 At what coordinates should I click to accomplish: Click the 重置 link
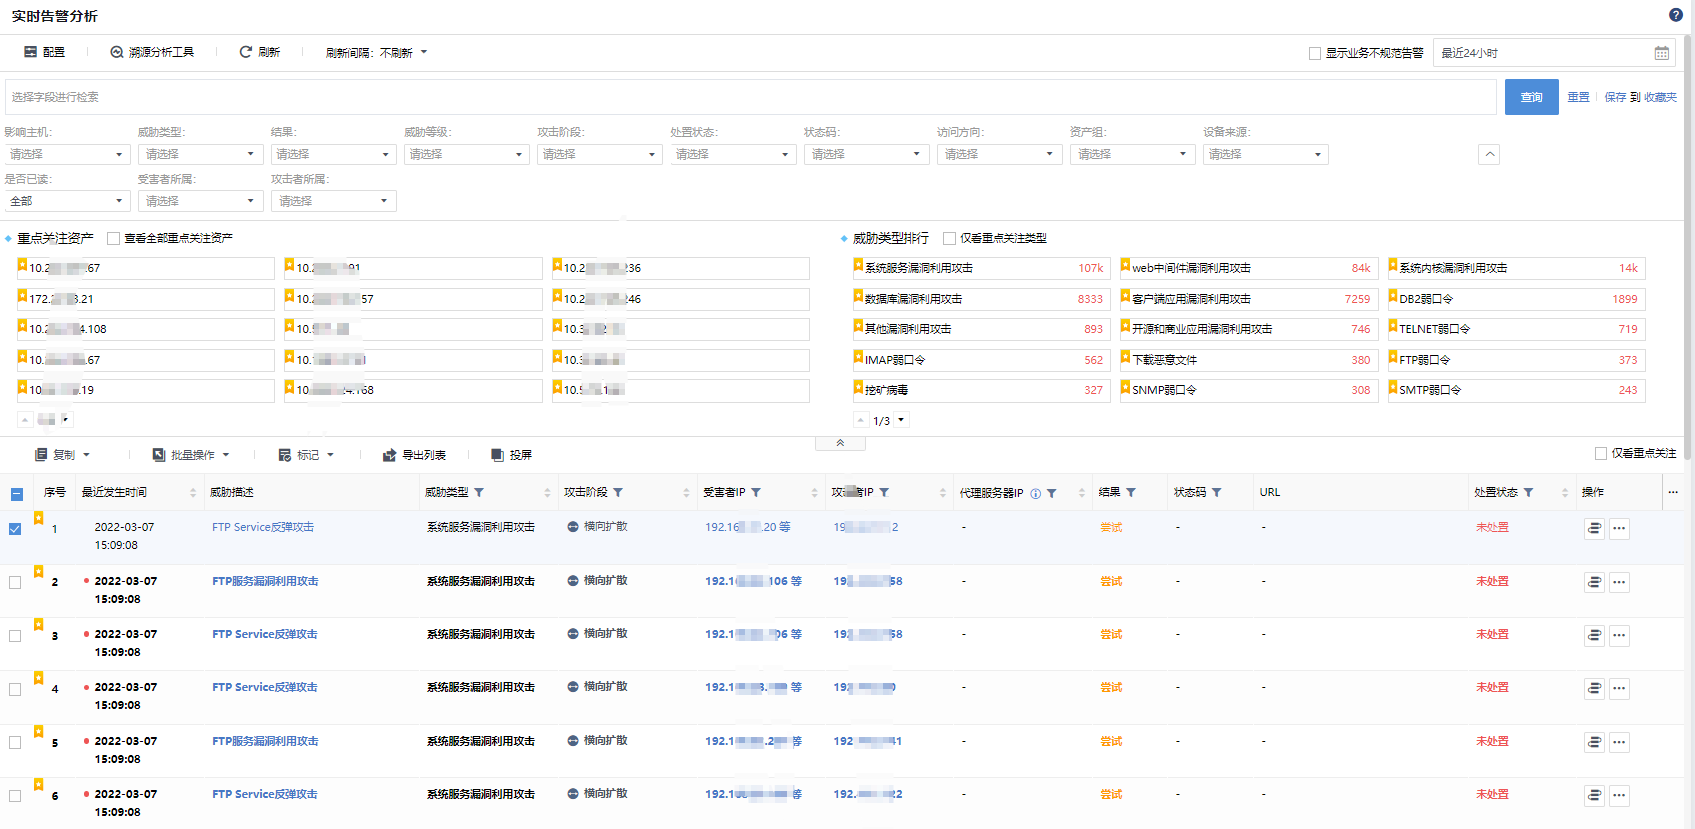coord(1578,97)
